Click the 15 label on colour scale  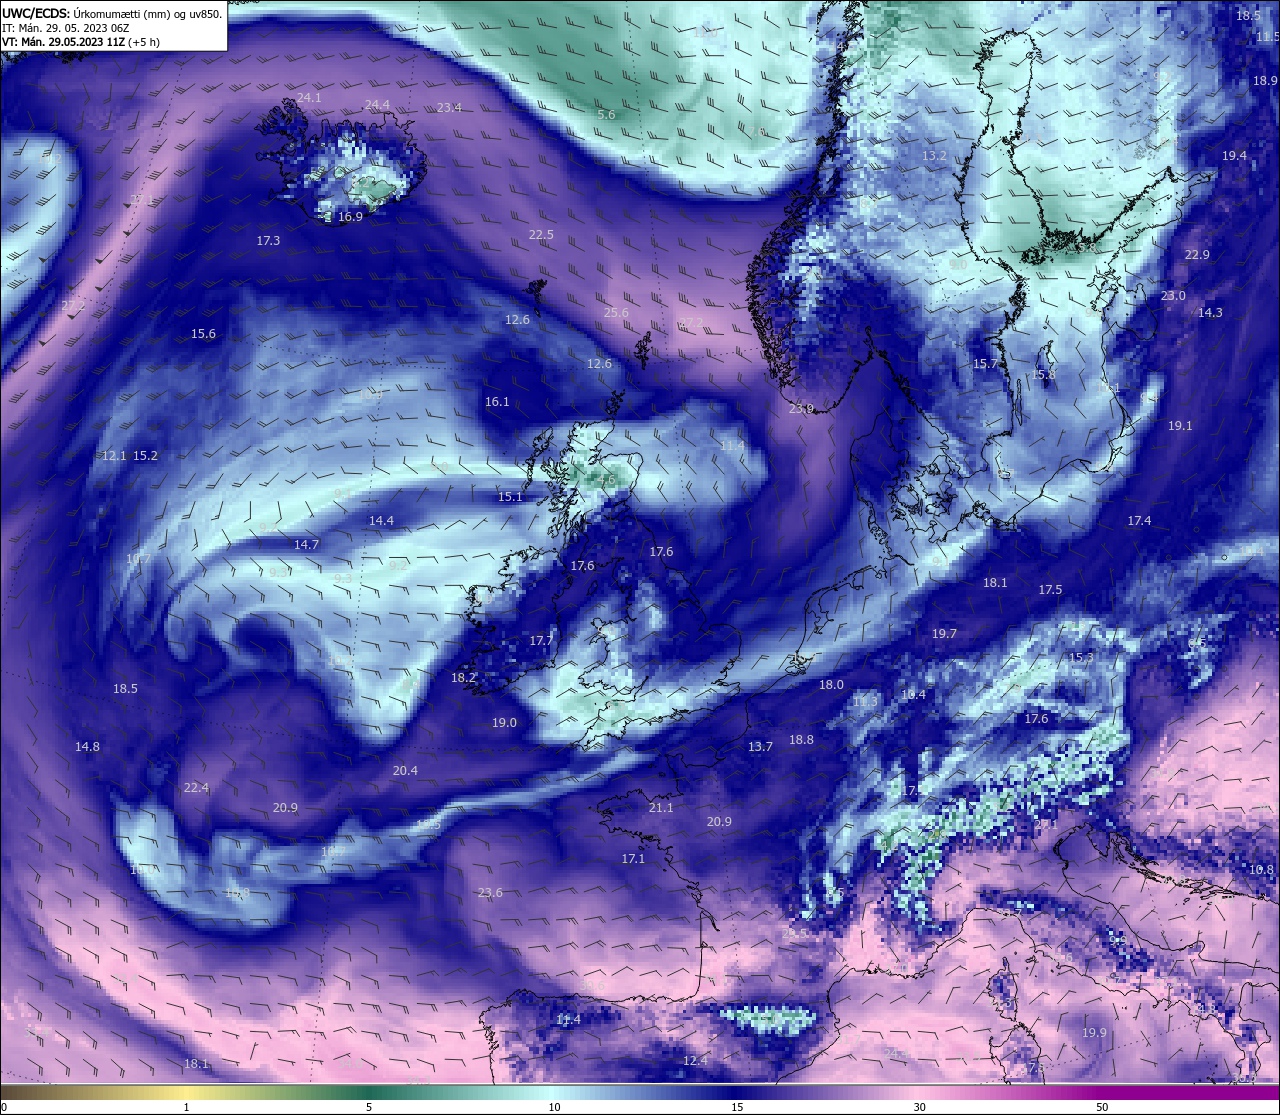click(737, 1107)
